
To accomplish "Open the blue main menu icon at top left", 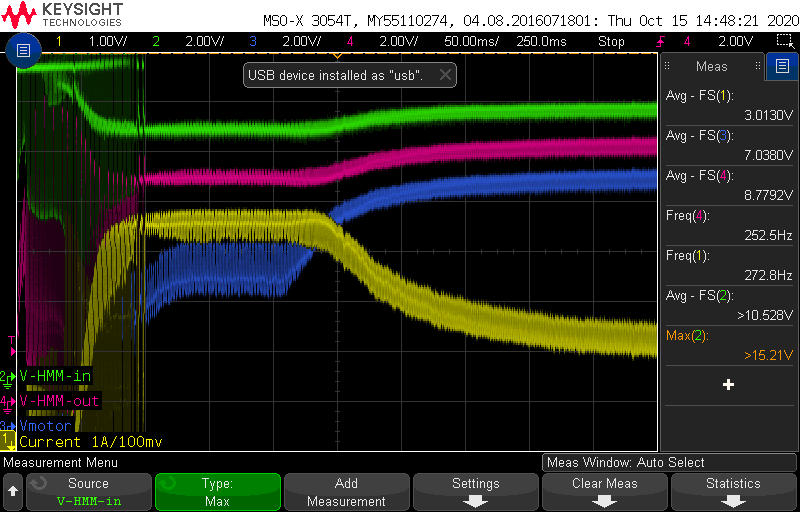I will tap(25, 49).
